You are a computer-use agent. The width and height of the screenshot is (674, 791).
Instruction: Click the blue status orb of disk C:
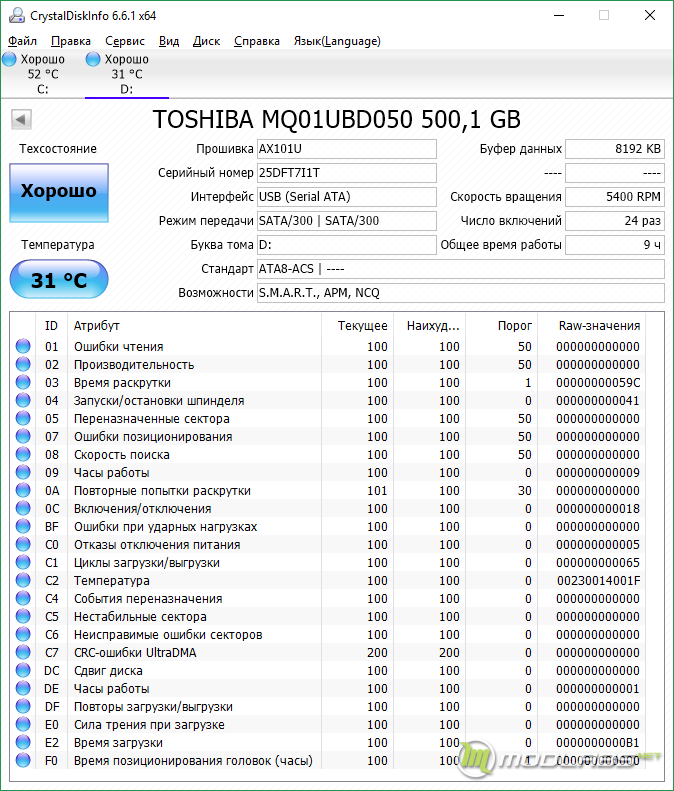click(9, 60)
